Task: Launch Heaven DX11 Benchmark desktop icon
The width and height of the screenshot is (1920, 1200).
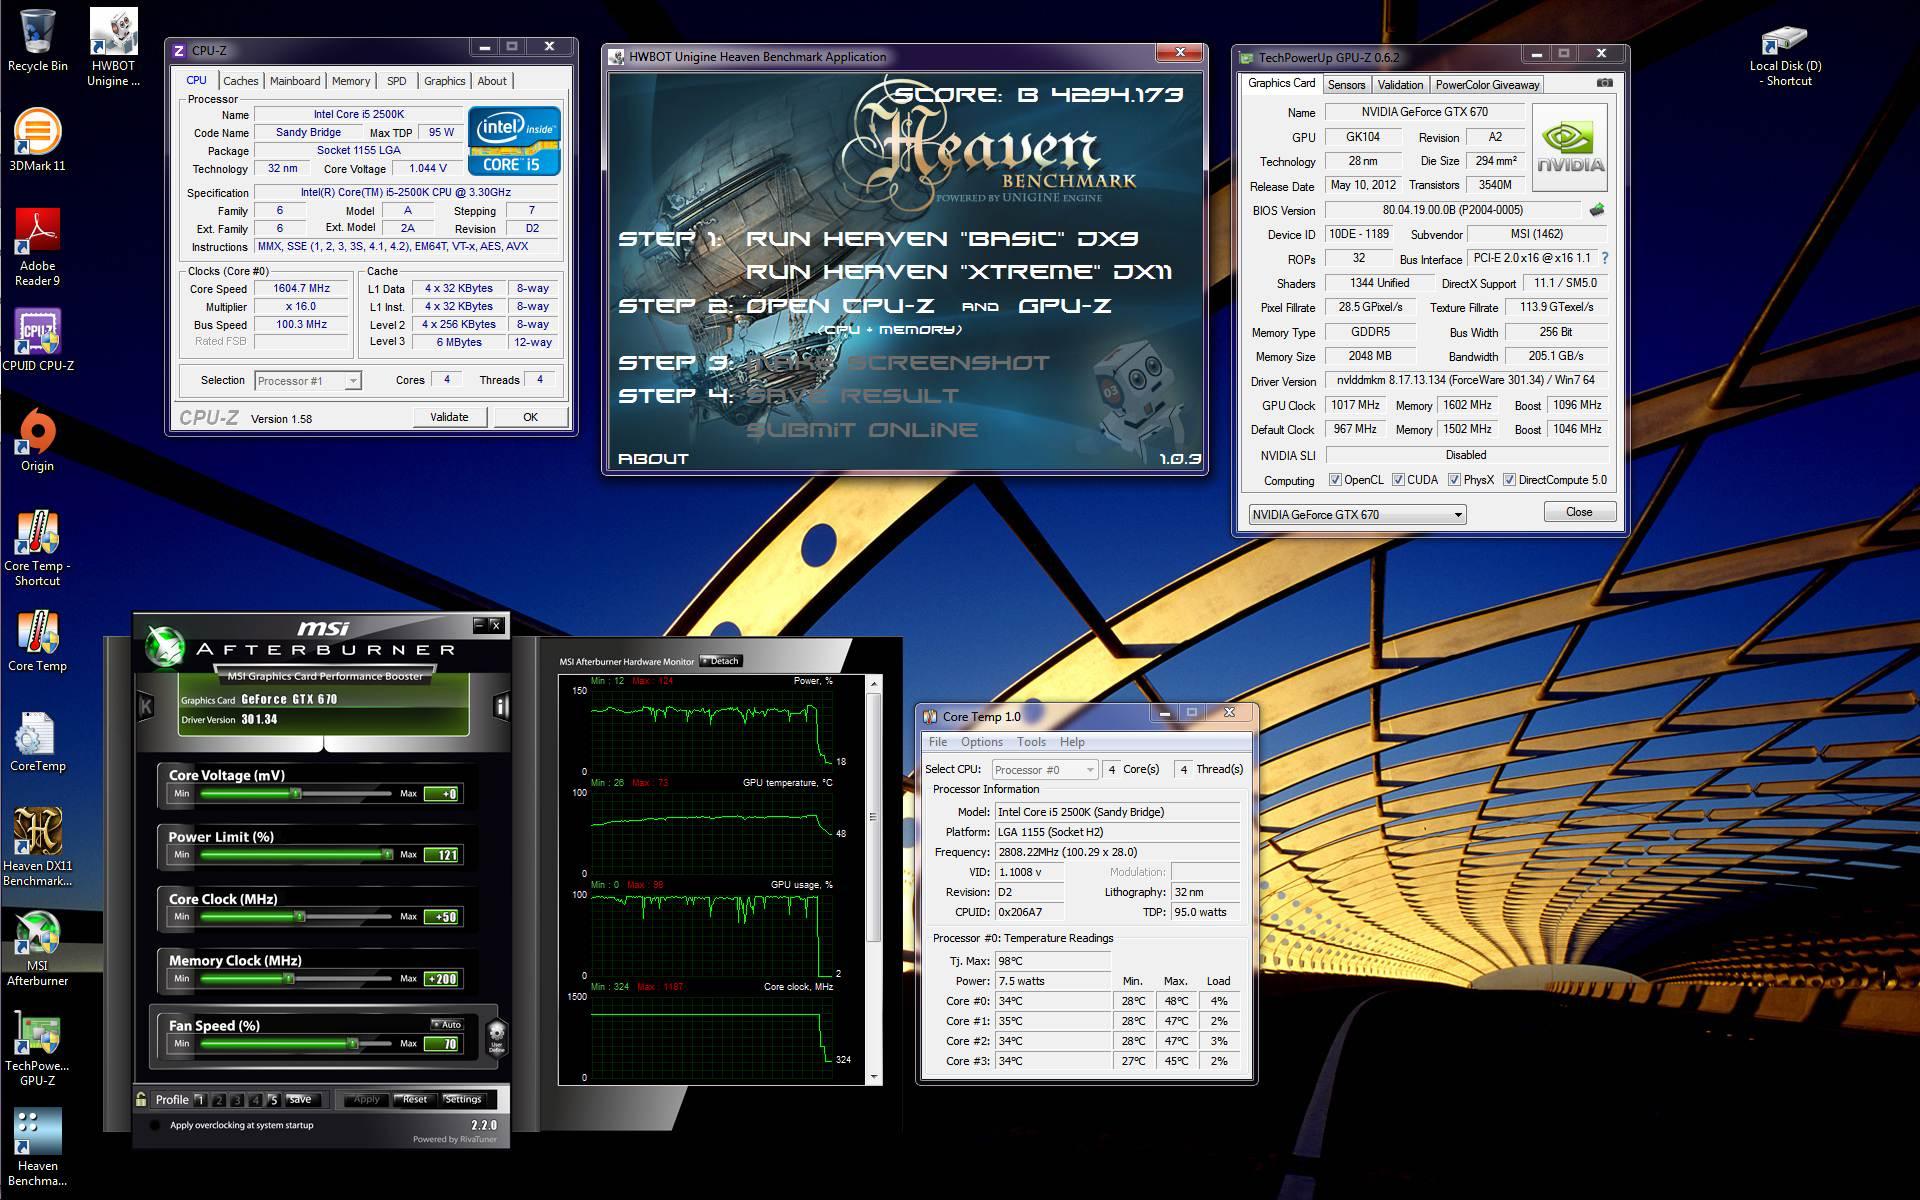Action: [37, 847]
